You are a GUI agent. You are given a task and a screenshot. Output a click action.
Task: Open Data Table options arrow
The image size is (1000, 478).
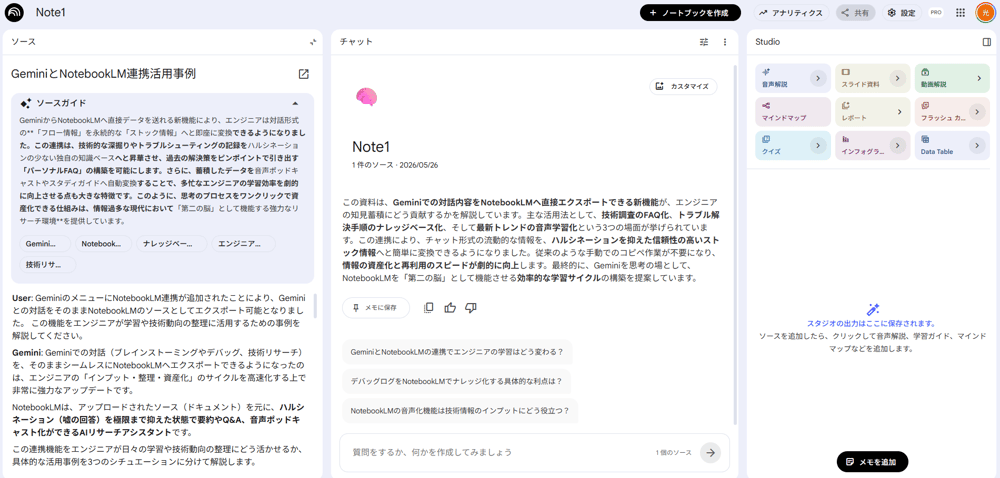click(x=977, y=146)
